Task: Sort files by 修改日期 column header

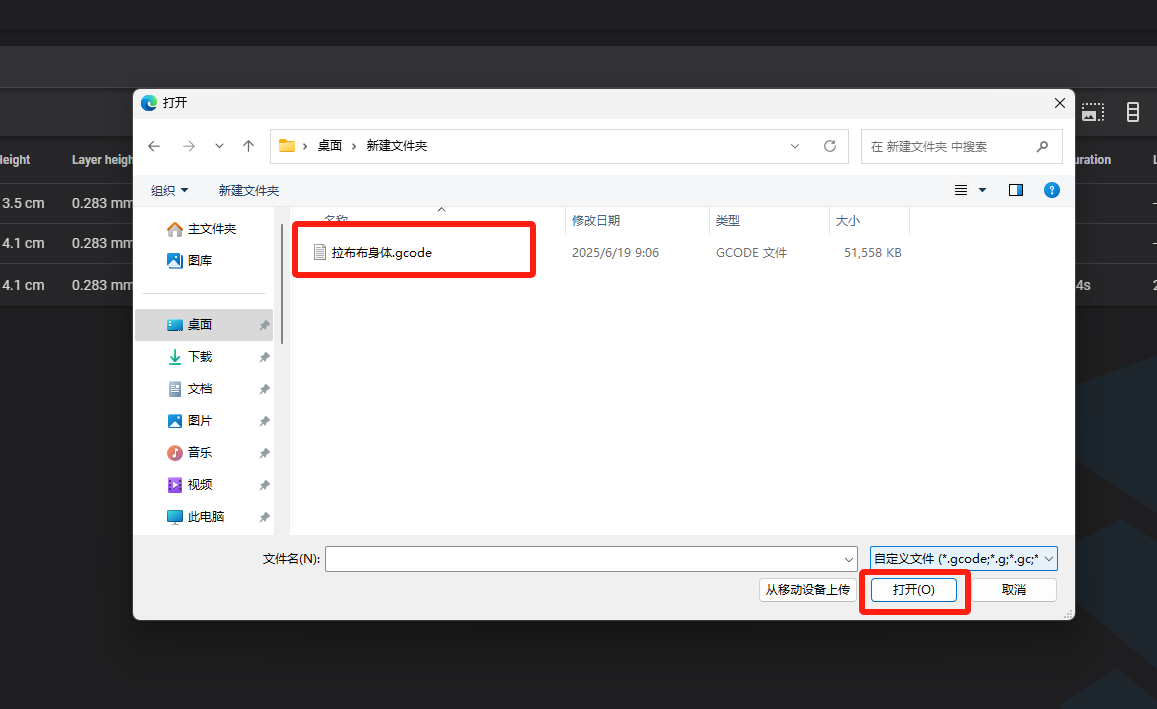Action: (596, 220)
